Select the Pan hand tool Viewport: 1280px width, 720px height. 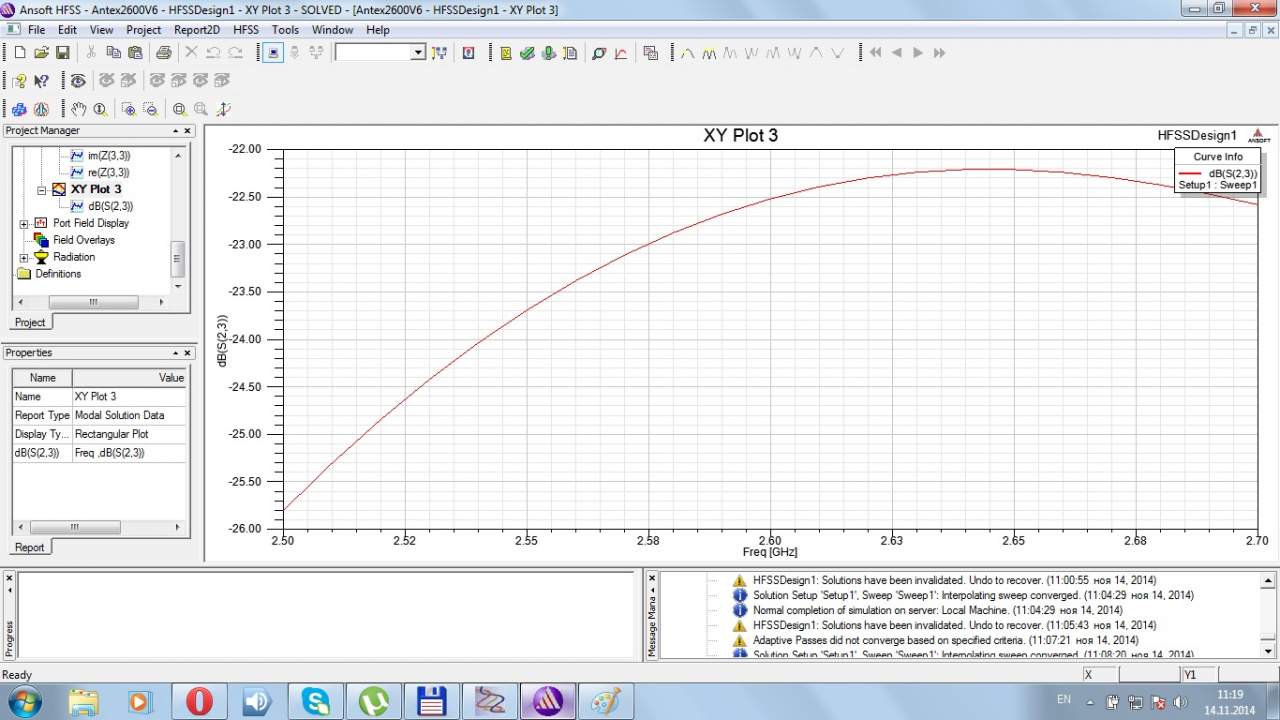tap(78, 109)
